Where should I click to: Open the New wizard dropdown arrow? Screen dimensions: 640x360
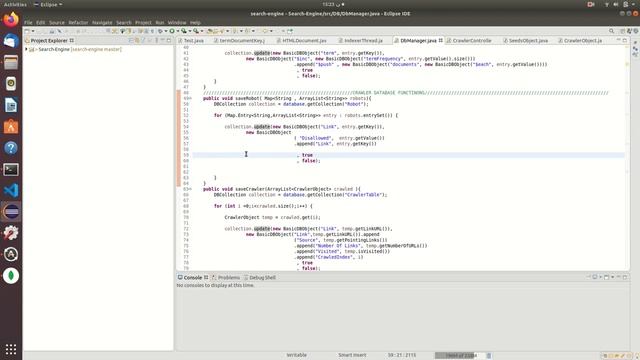(x=33, y=31)
